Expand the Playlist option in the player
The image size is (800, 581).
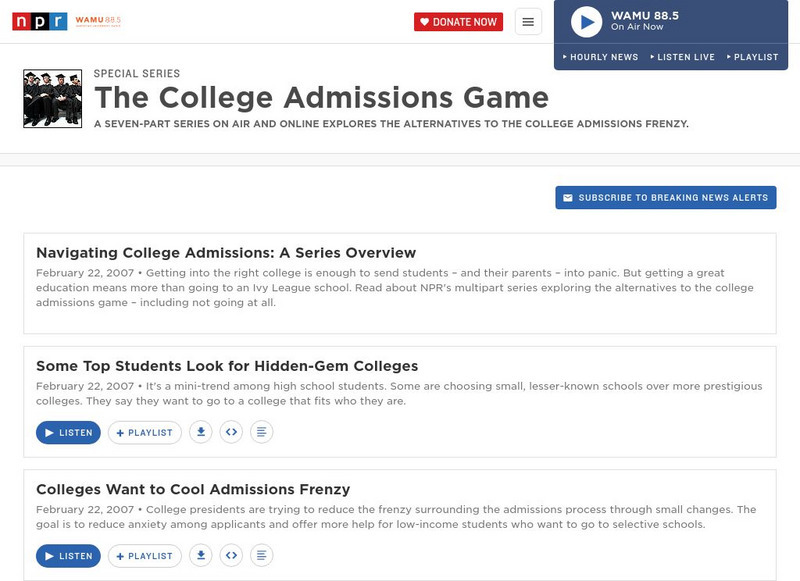(x=752, y=57)
